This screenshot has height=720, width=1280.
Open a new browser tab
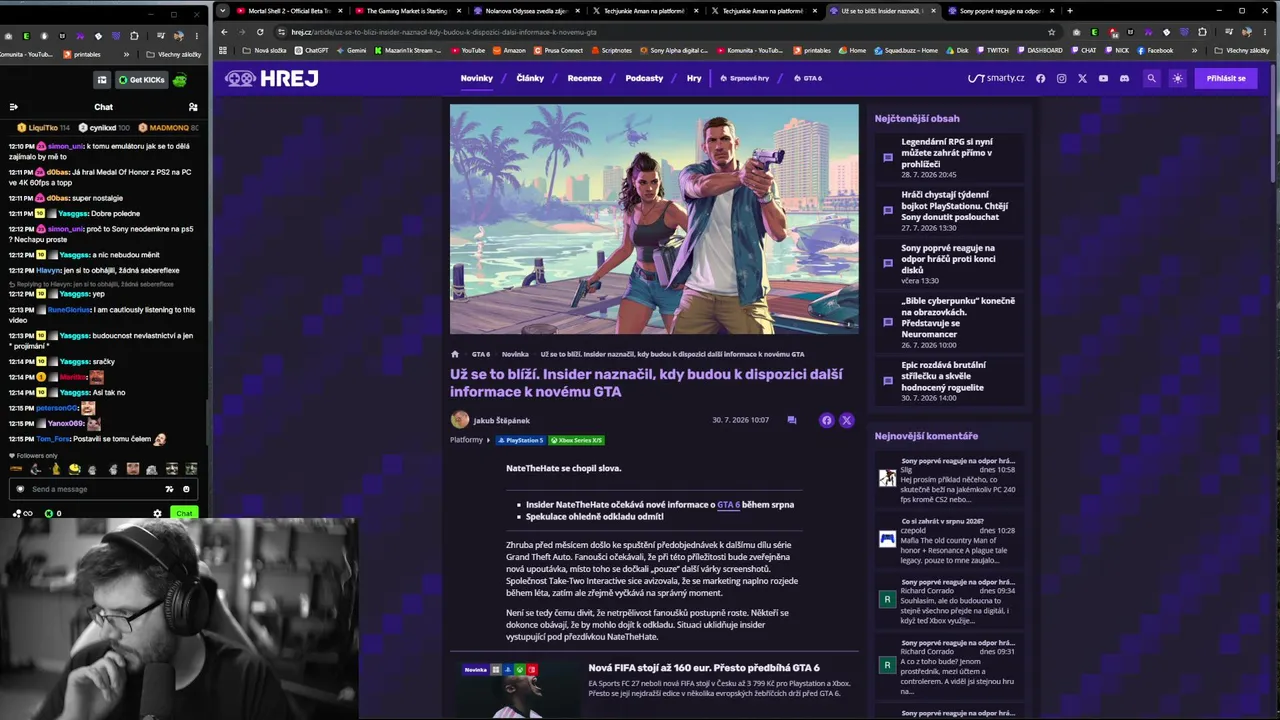1070,11
